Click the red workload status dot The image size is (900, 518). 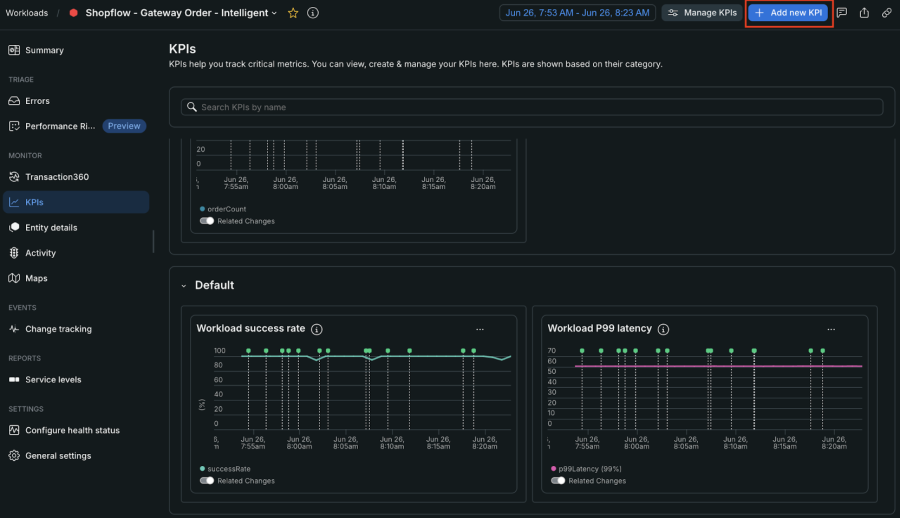pyautogui.click(x=73, y=13)
